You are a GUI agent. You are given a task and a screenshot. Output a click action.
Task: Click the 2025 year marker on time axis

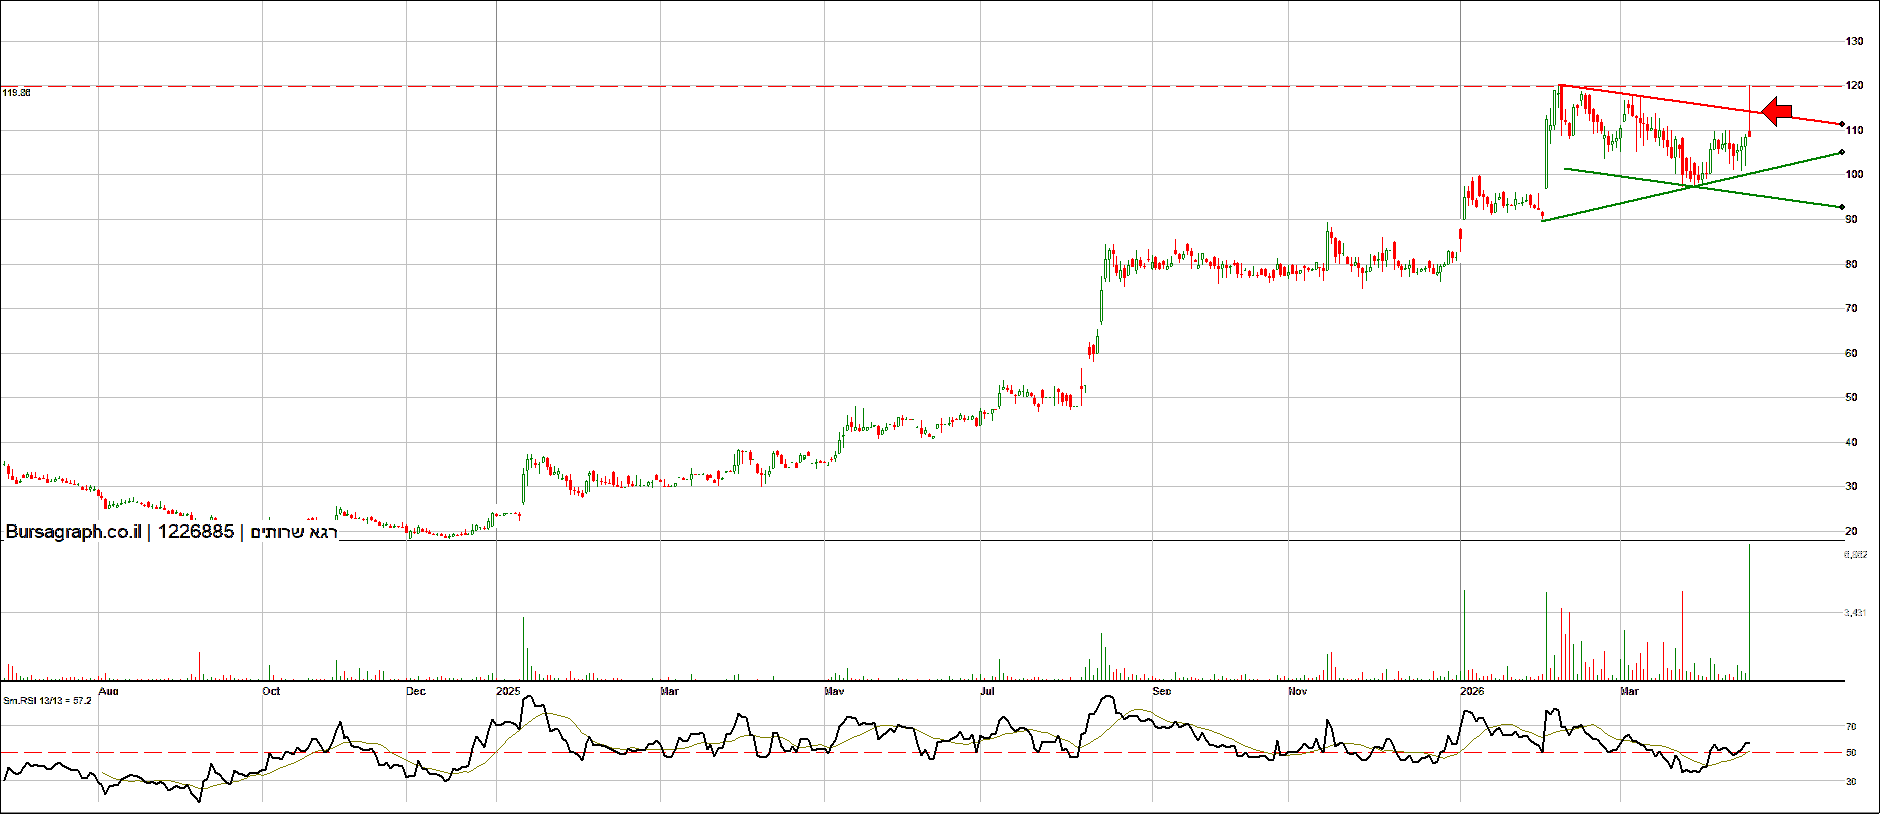(508, 691)
